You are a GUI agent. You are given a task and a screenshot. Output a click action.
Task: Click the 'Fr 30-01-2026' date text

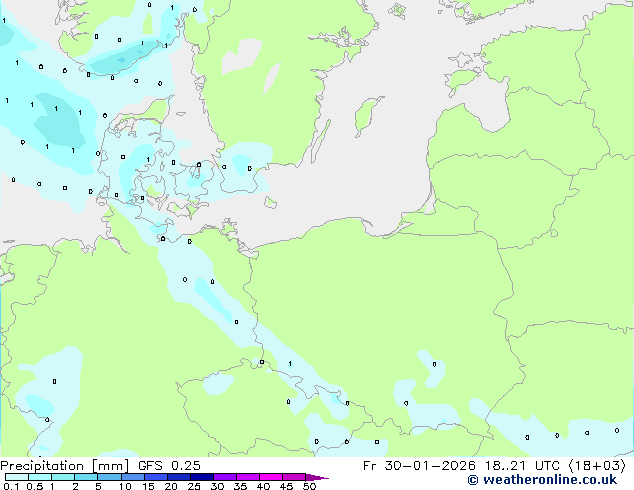(x=419, y=466)
